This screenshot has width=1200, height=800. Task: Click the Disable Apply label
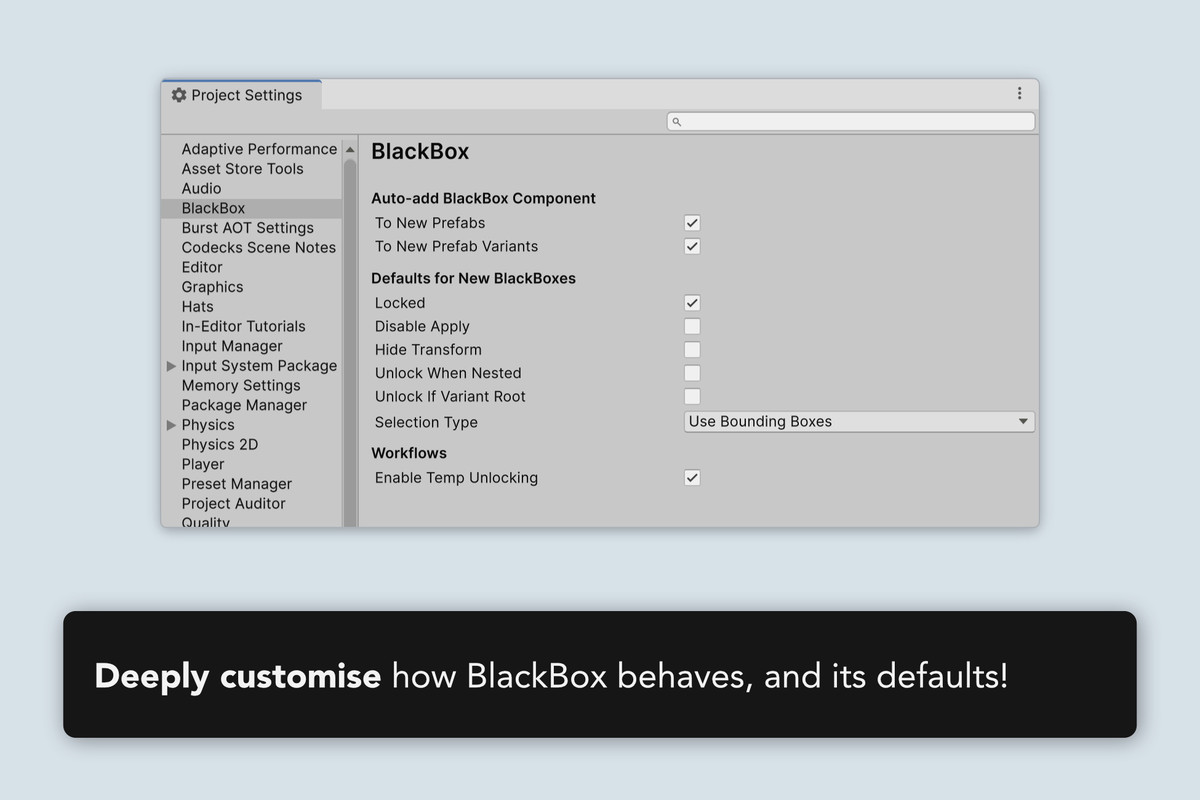[x=422, y=327]
